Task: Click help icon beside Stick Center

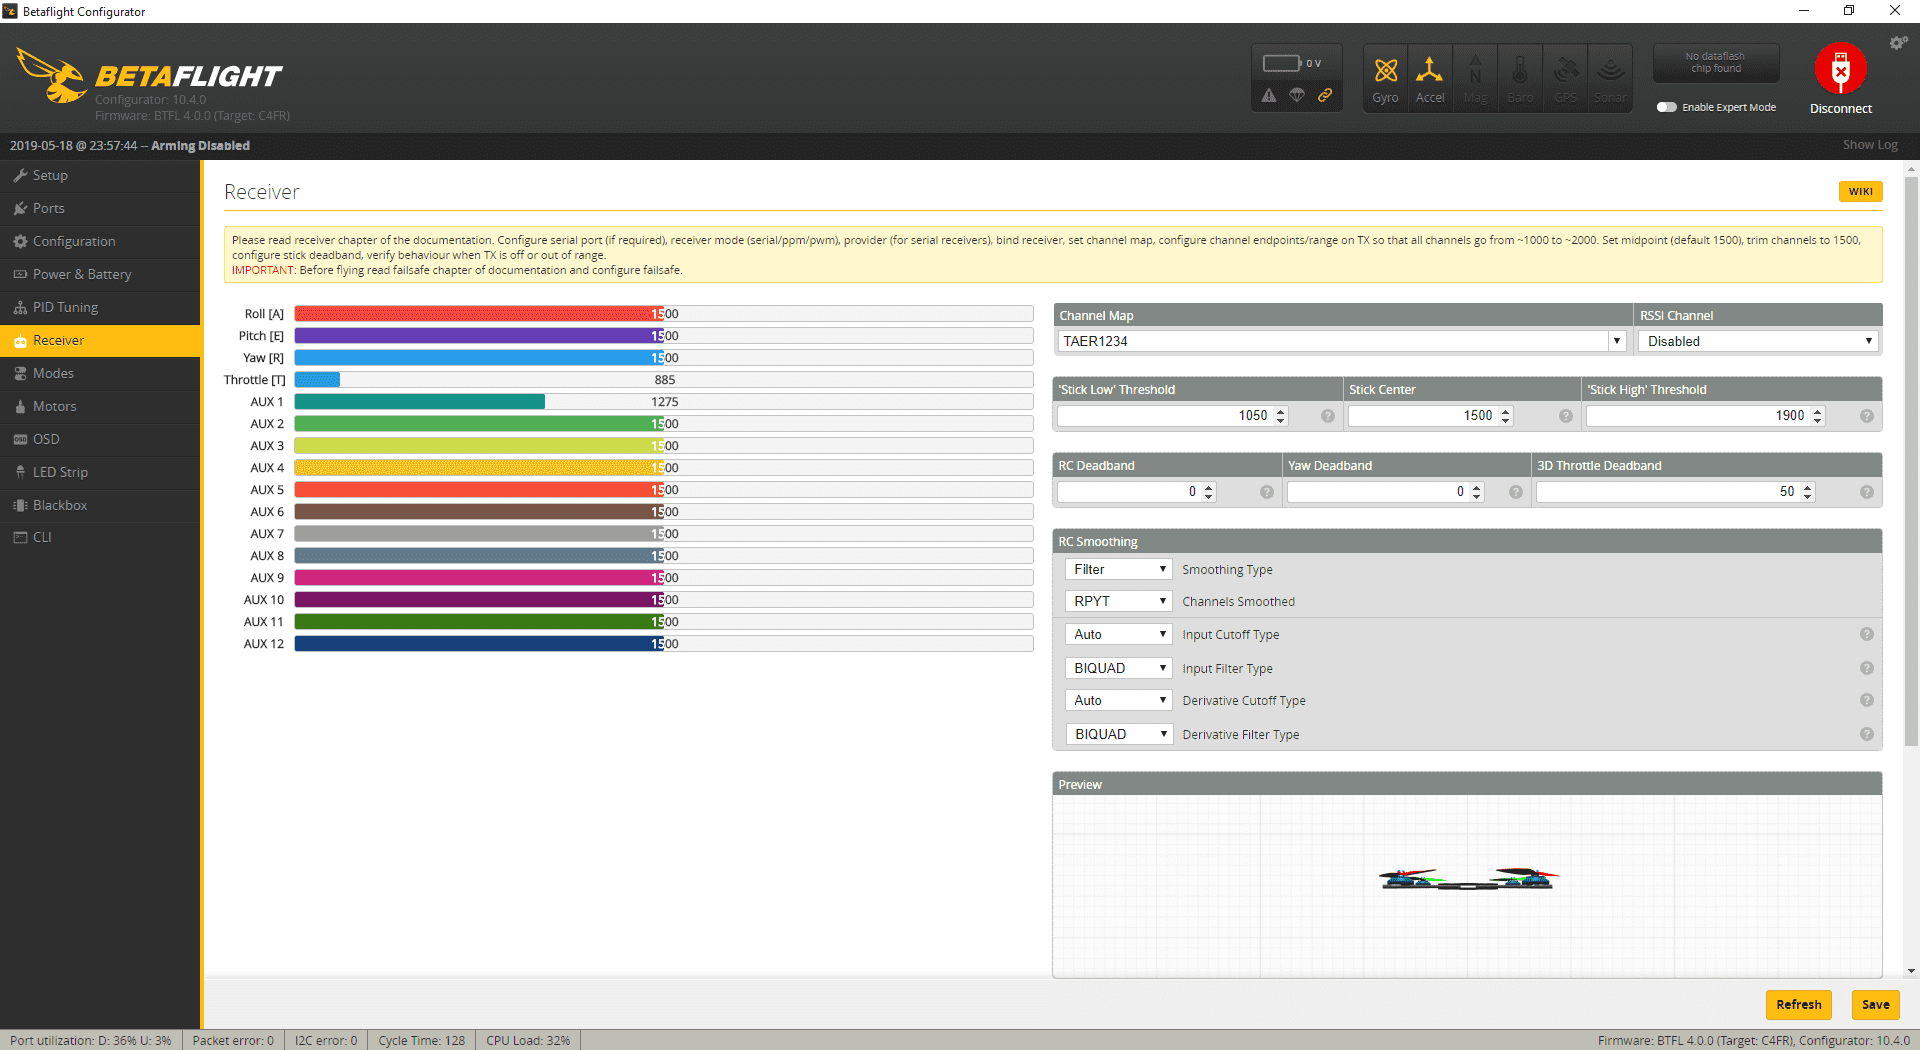Action: [x=1566, y=416]
